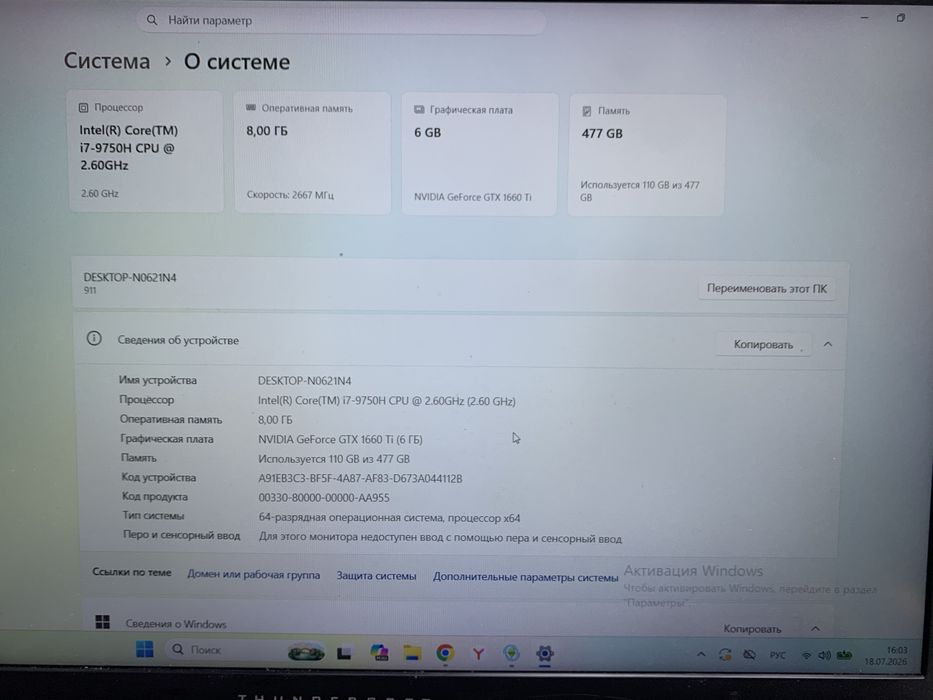Open Защита системы link

point(376,576)
